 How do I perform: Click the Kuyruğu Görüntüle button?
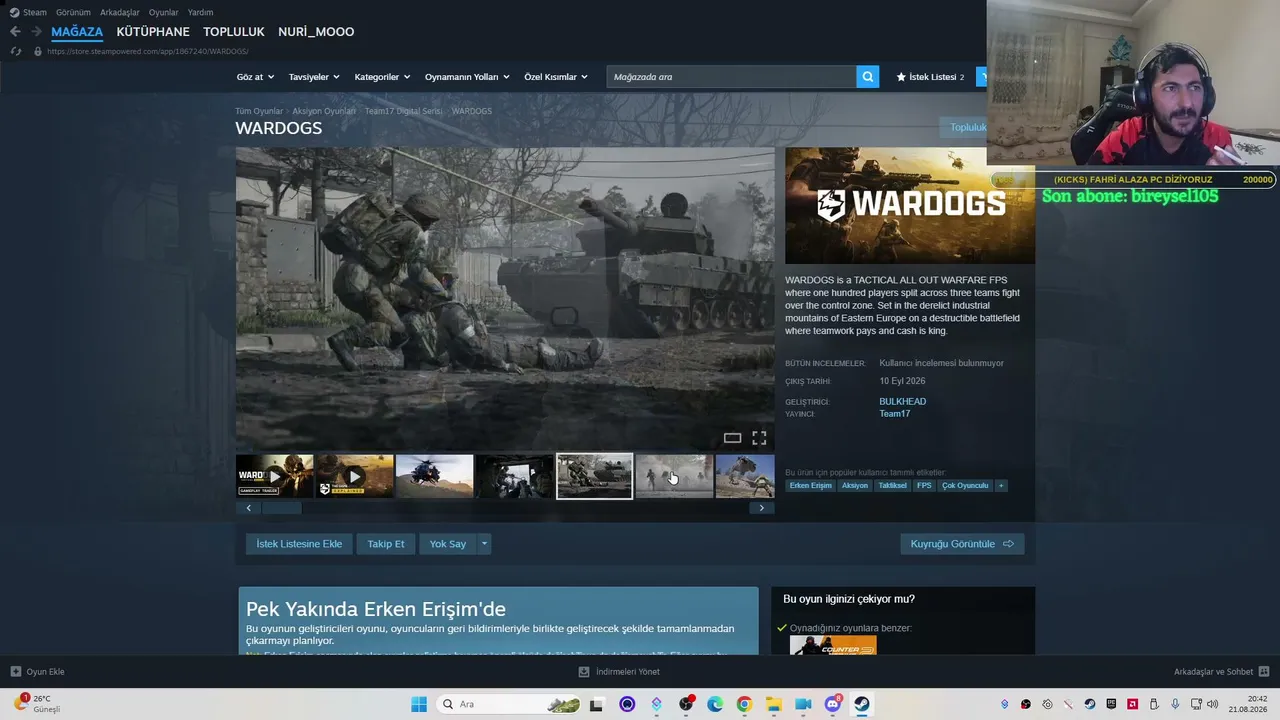pos(962,544)
